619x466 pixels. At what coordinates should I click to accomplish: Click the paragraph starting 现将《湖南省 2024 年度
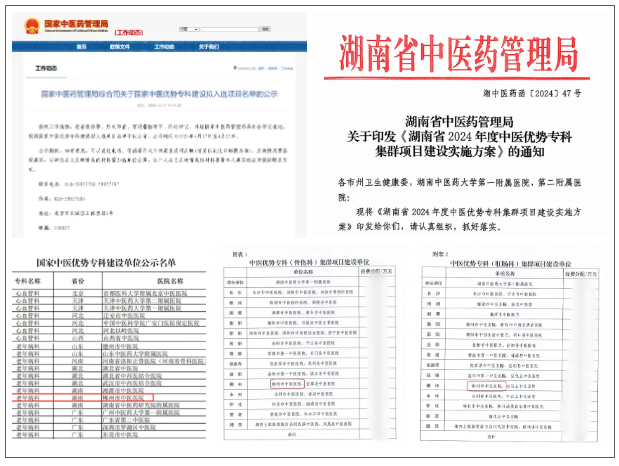pos(460,220)
